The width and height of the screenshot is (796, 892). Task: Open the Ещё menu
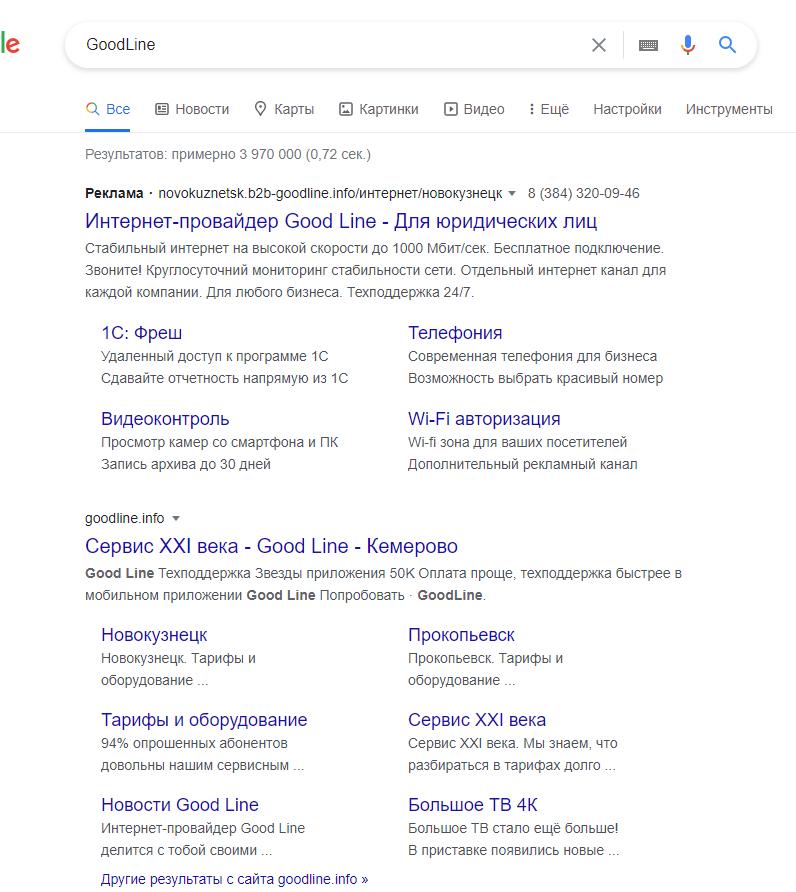548,109
